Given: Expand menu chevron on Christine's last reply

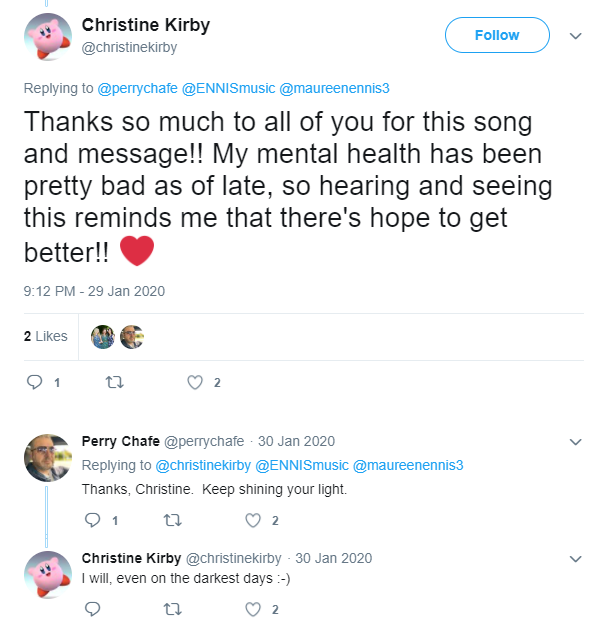Looking at the screenshot, I should pyautogui.click(x=575, y=559).
